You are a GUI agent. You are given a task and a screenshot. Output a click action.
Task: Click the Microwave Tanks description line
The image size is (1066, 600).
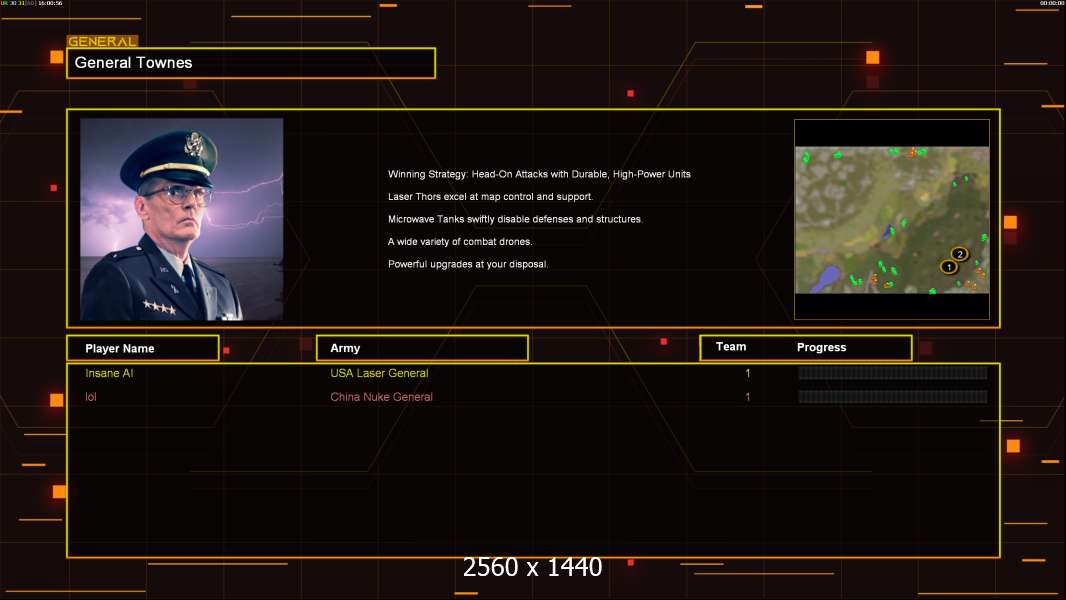pyautogui.click(x=515, y=219)
